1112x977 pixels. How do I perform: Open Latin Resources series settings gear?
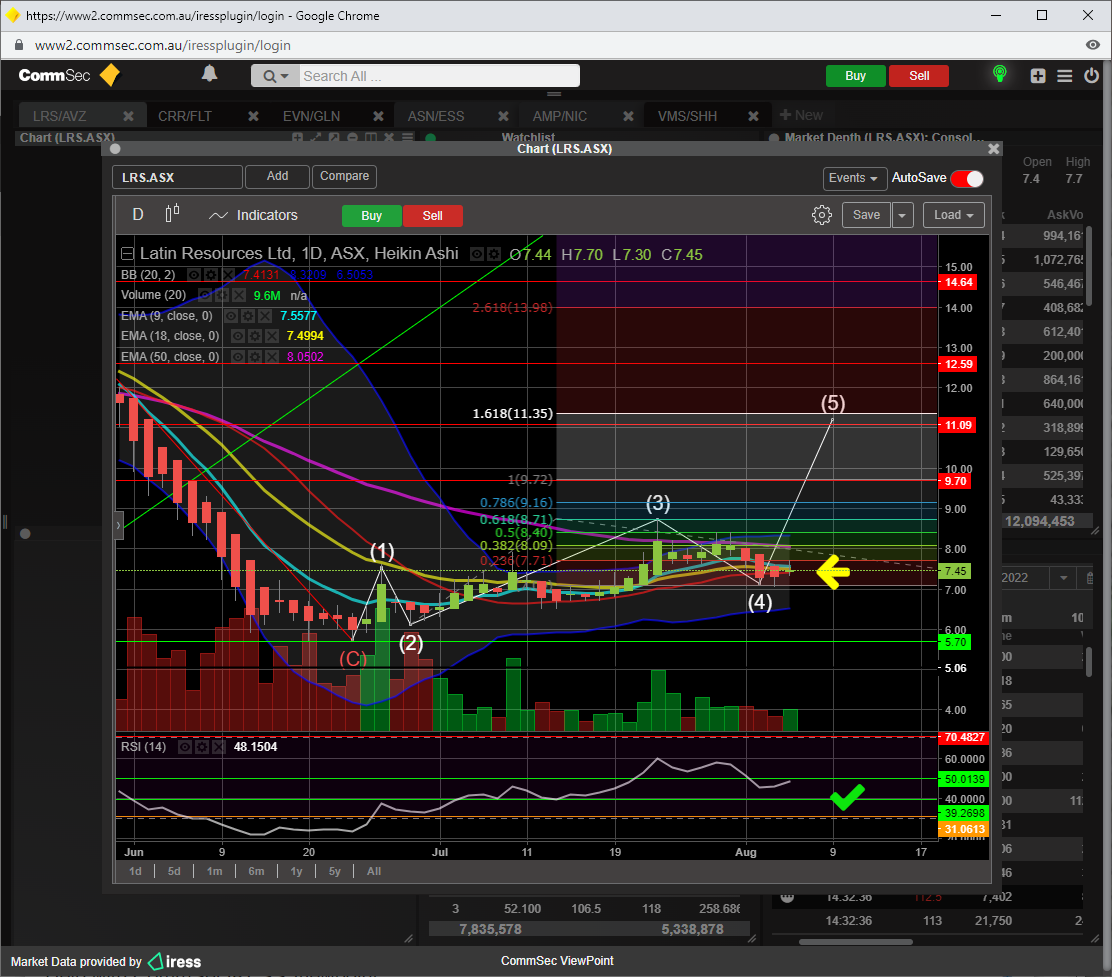(x=494, y=254)
